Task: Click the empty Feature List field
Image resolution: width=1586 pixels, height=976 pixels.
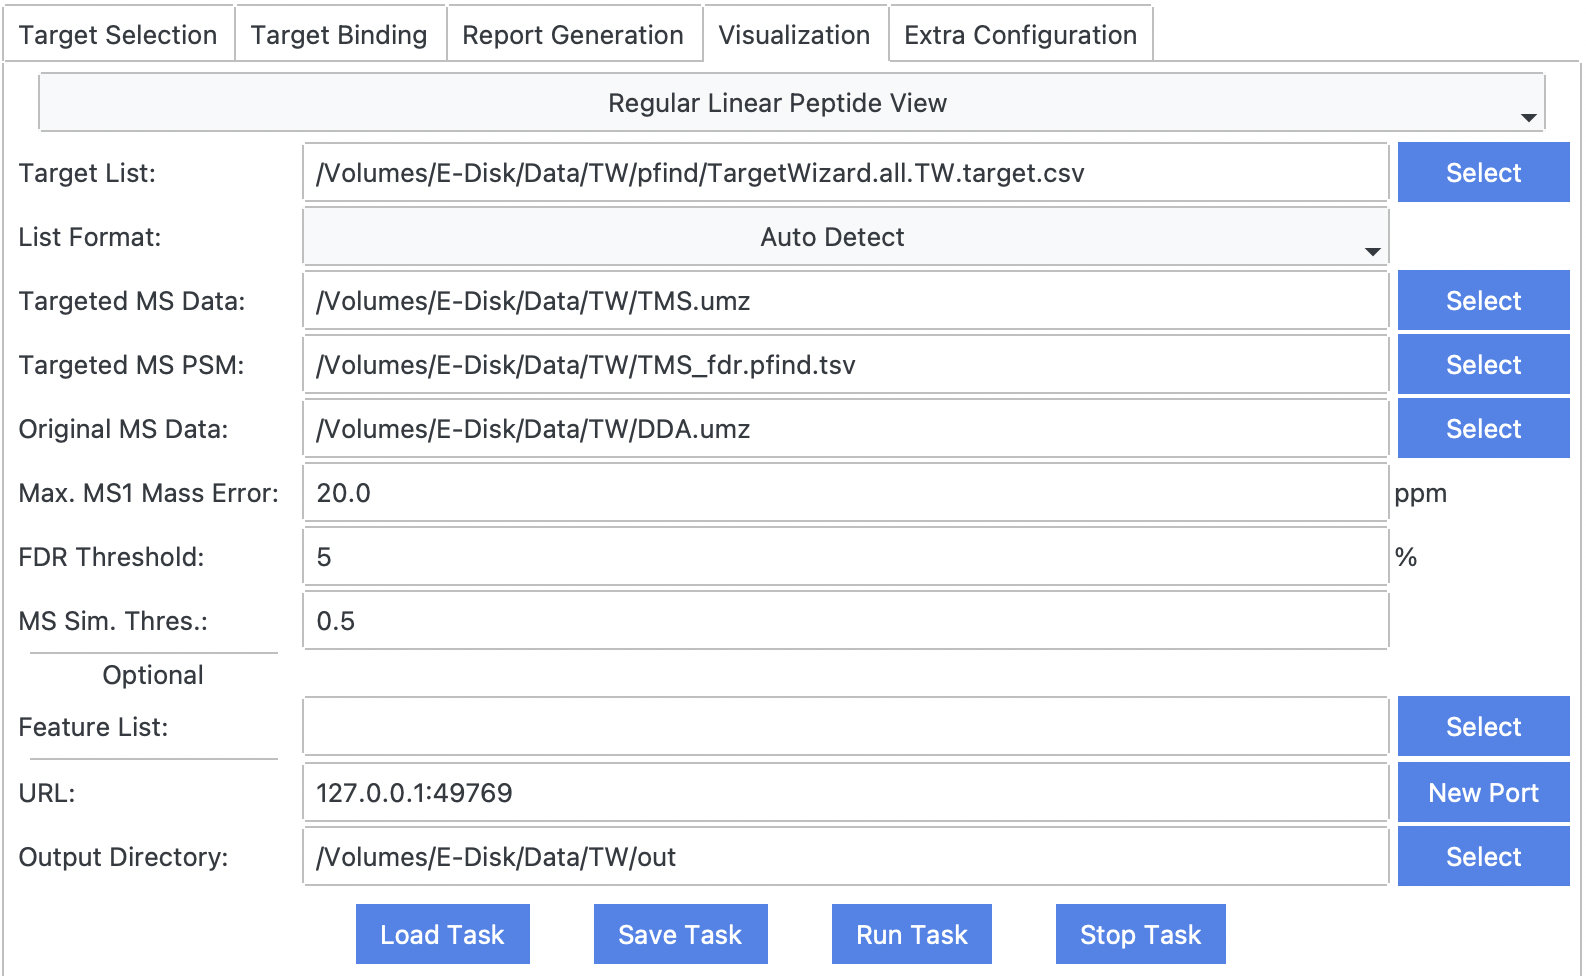Action: pyautogui.click(x=845, y=727)
